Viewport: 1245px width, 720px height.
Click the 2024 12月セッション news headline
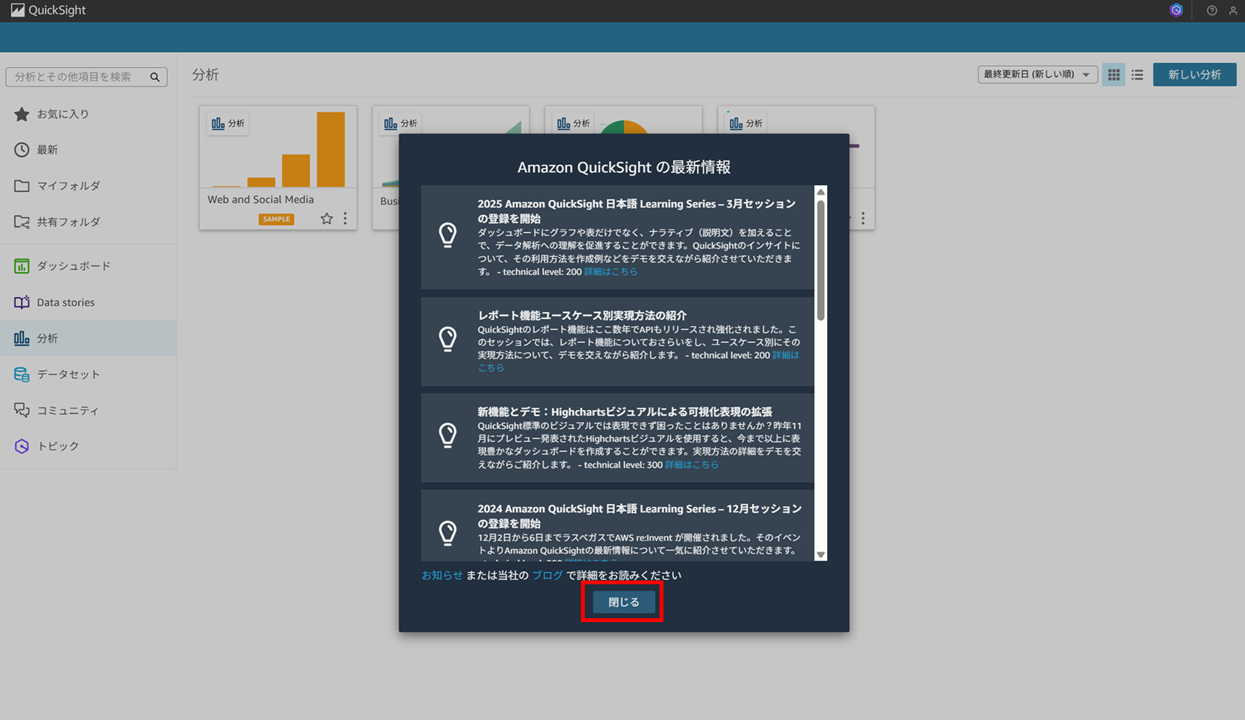pyautogui.click(x=639, y=516)
